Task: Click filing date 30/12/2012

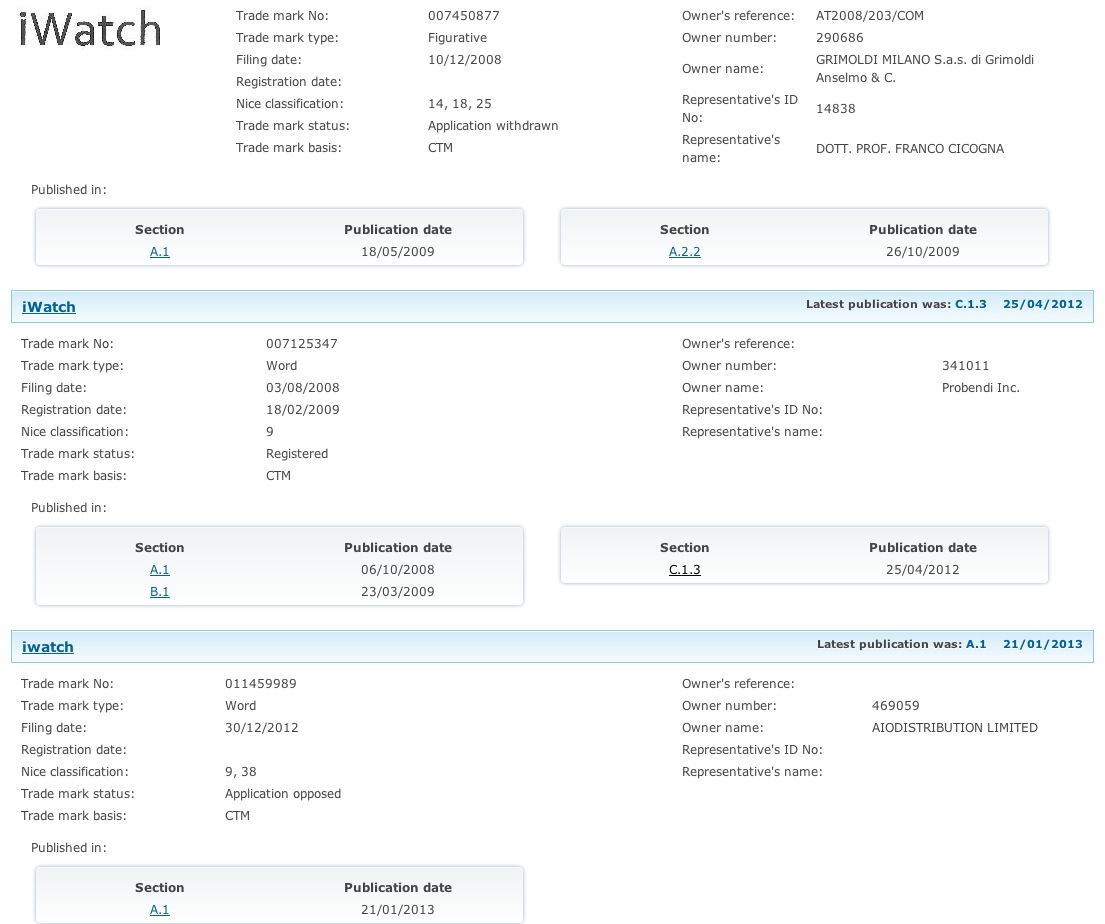Action: pos(261,727)
